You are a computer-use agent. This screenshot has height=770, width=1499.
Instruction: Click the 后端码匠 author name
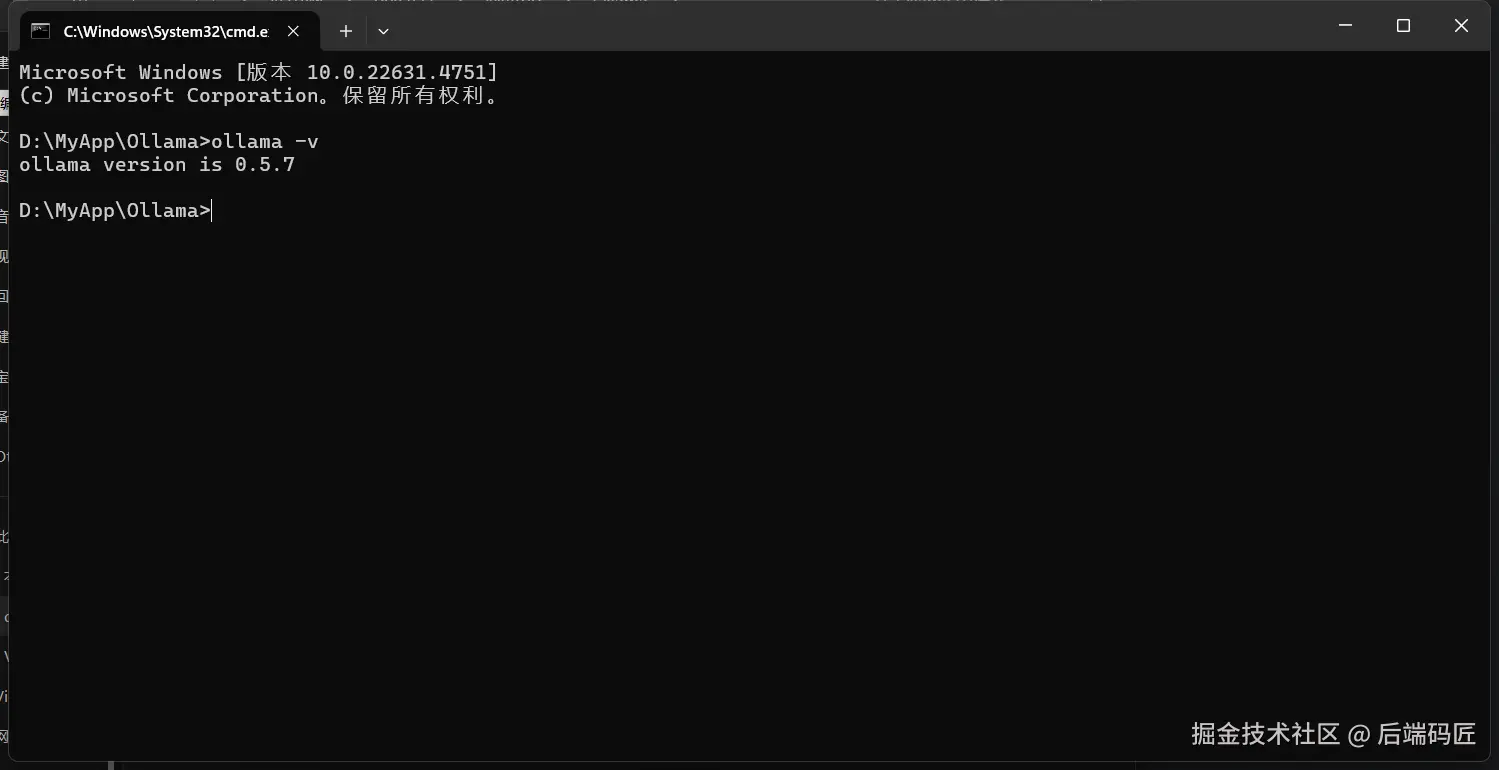tap(1427, 734)
